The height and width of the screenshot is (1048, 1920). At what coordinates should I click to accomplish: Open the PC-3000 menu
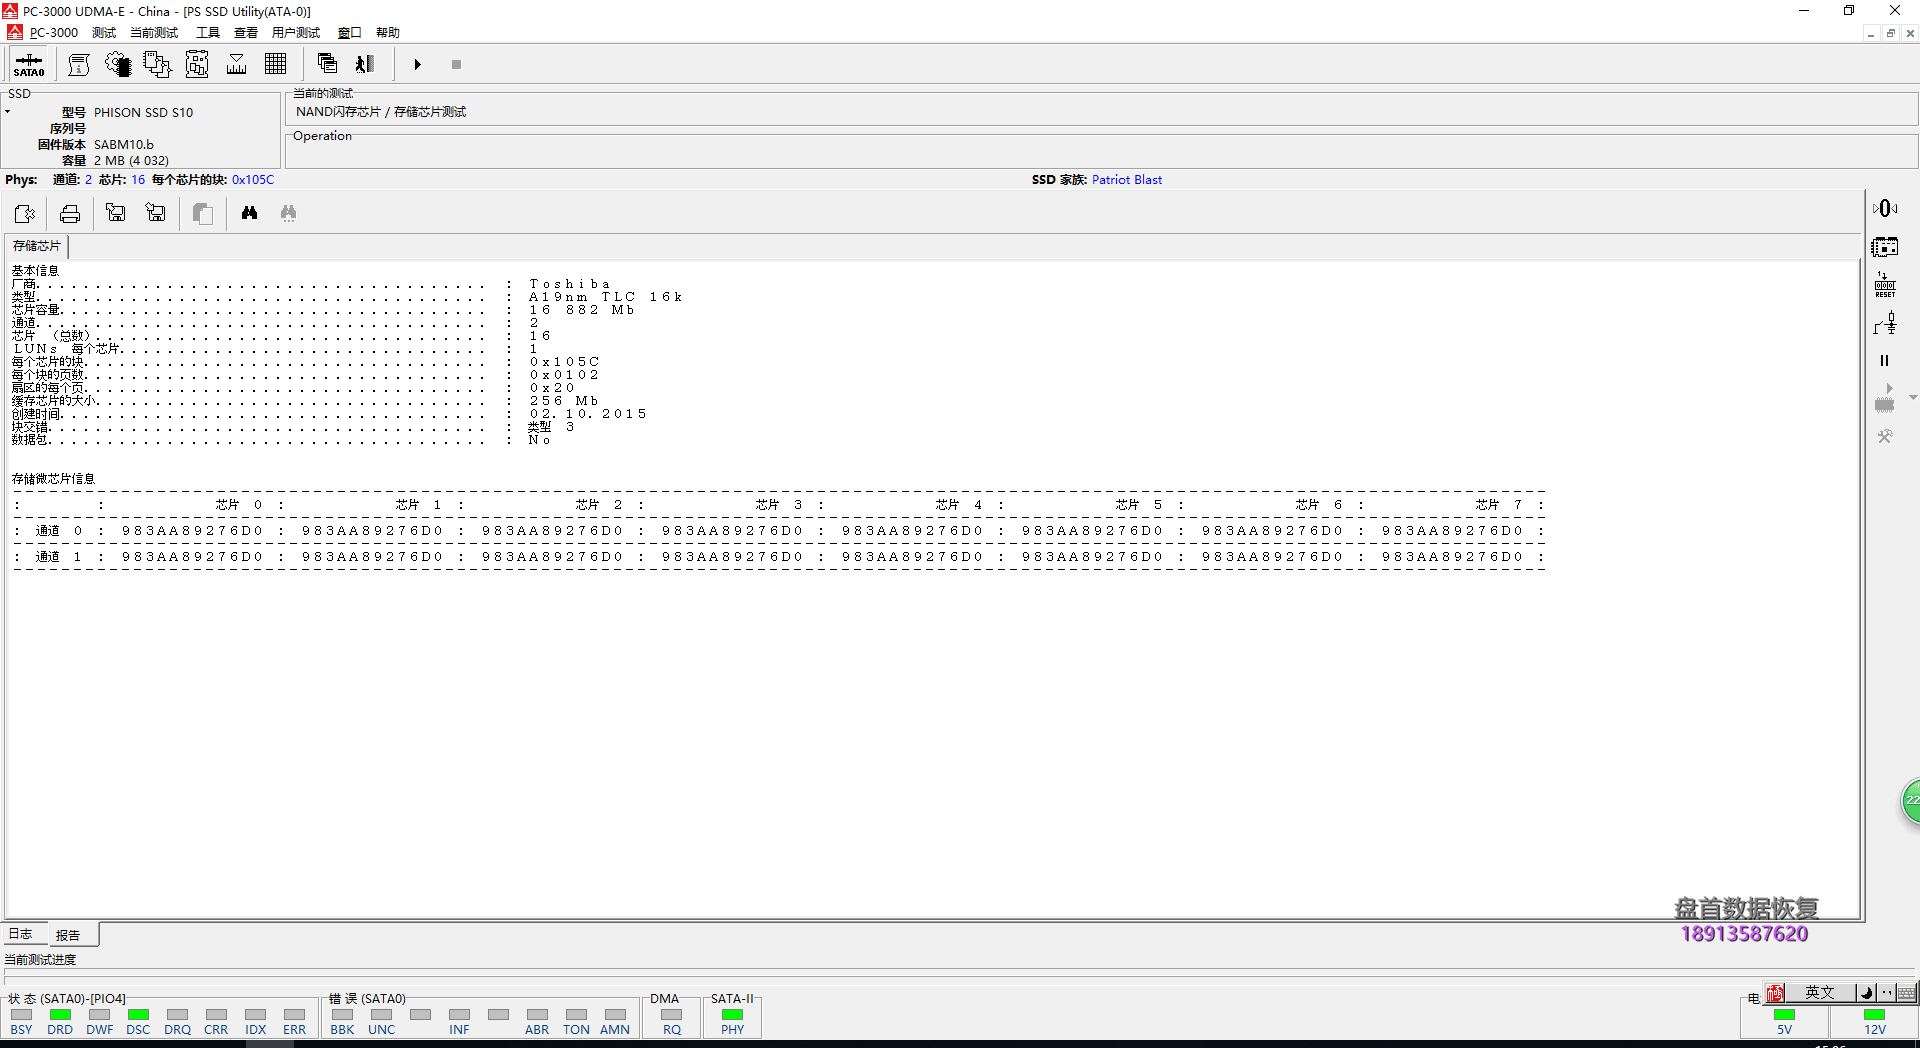pyautogui.click(x=54, y=33)
